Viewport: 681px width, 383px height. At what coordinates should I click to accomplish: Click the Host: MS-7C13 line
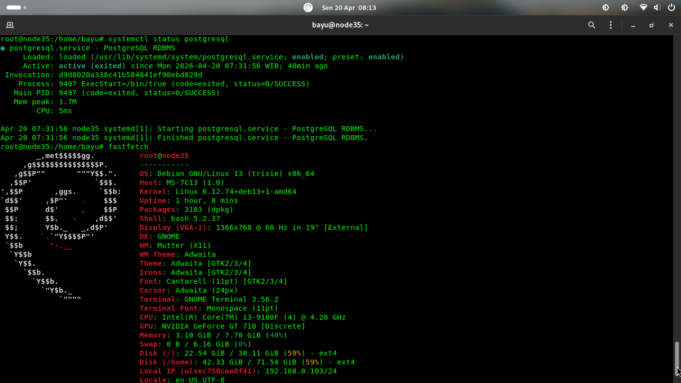click(182, 183)
